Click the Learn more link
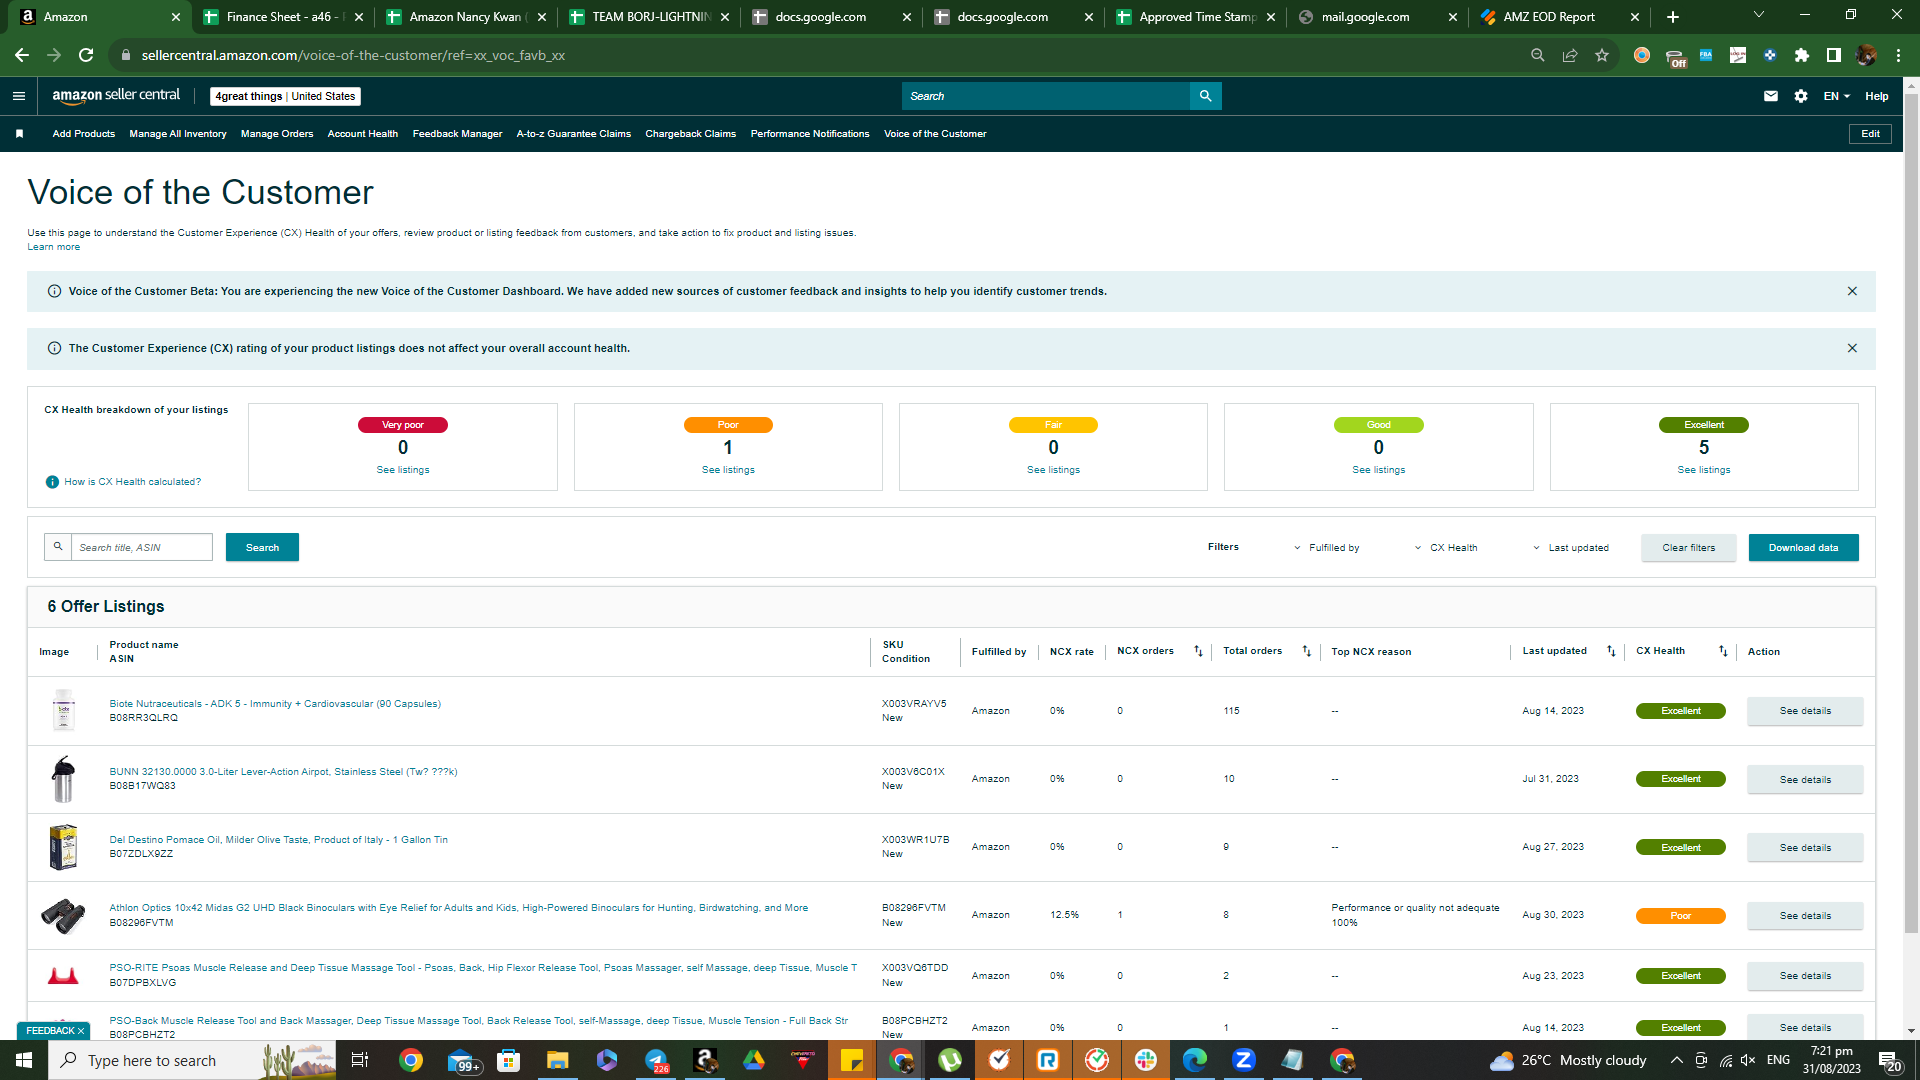Image resolution: width=1920 pixels, height=1080 pixels. [53, 247]
